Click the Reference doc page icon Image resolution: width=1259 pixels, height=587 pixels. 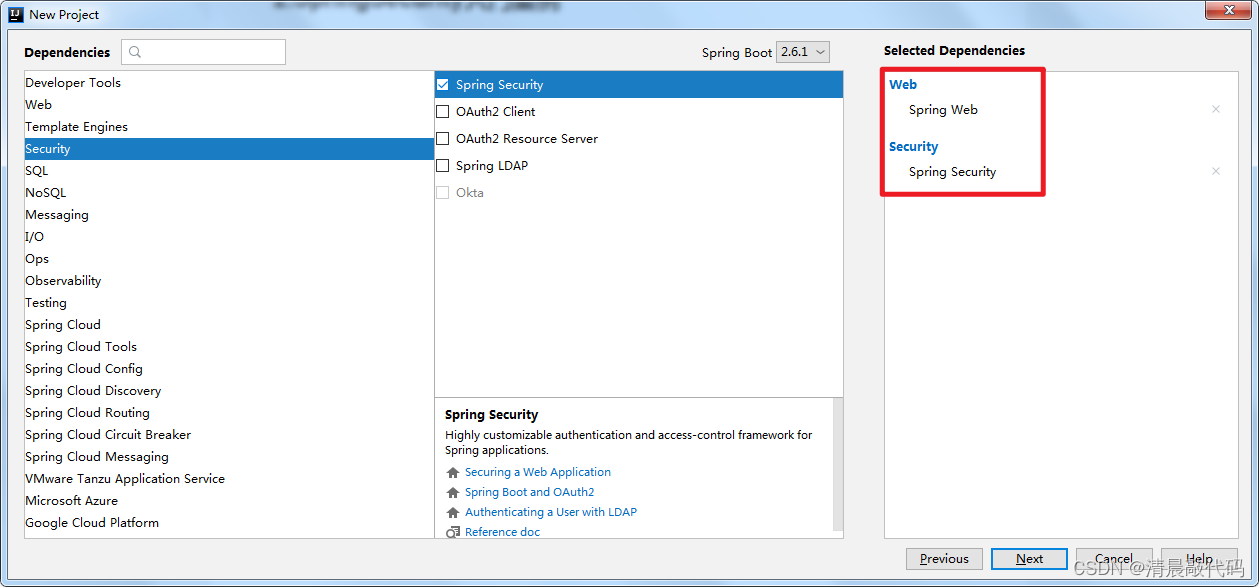click(453, 531)
